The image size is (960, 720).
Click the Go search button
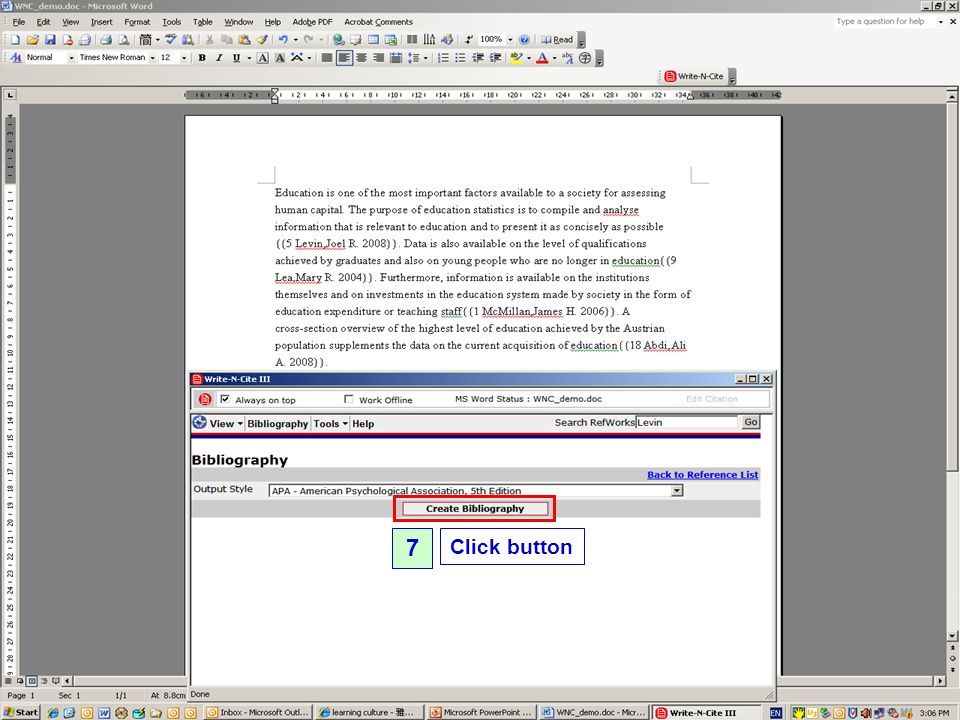point(751,422)
